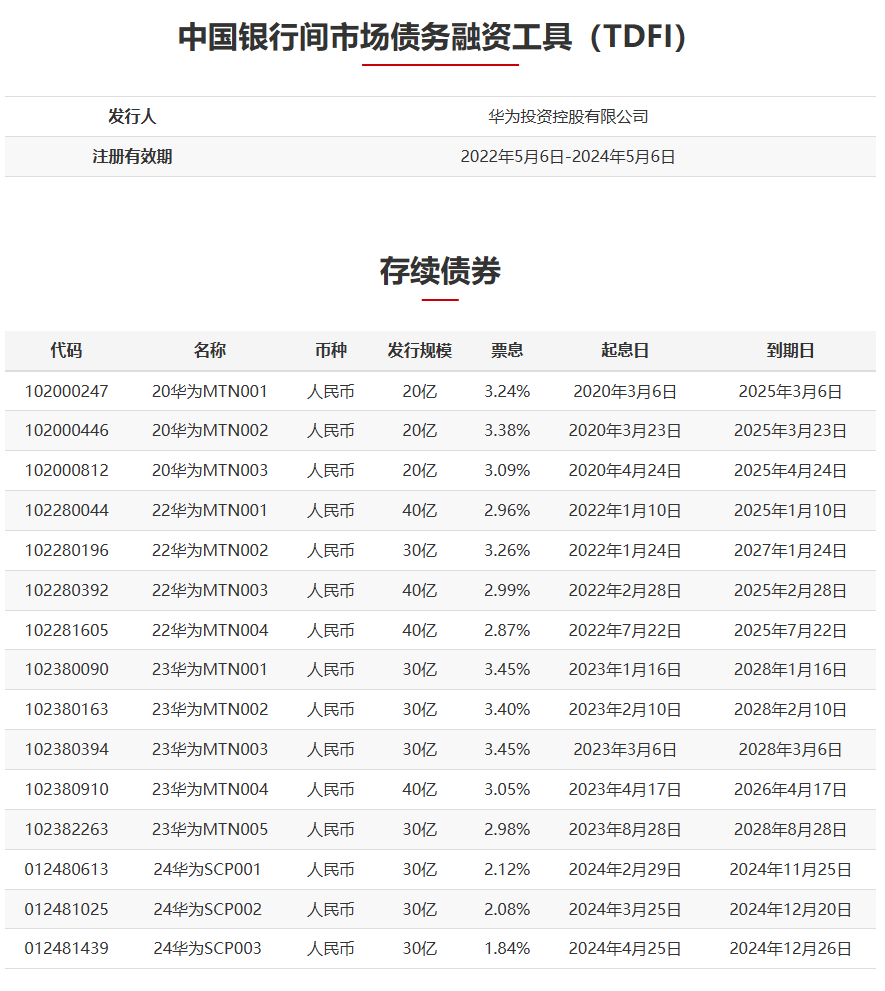The image size is (885, 991).
Task: Click coupon rate 2.96%
Action: coord(507,511)
